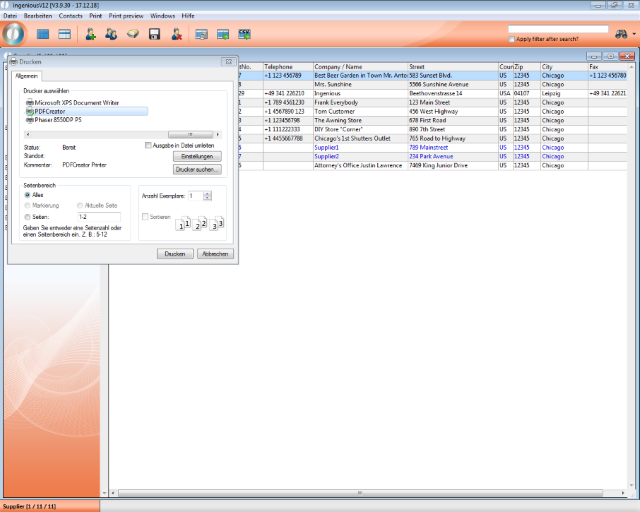Viewport: 640px width, 512px height.
Task: Delete contact with red X person icon
Action: point(176,34)
